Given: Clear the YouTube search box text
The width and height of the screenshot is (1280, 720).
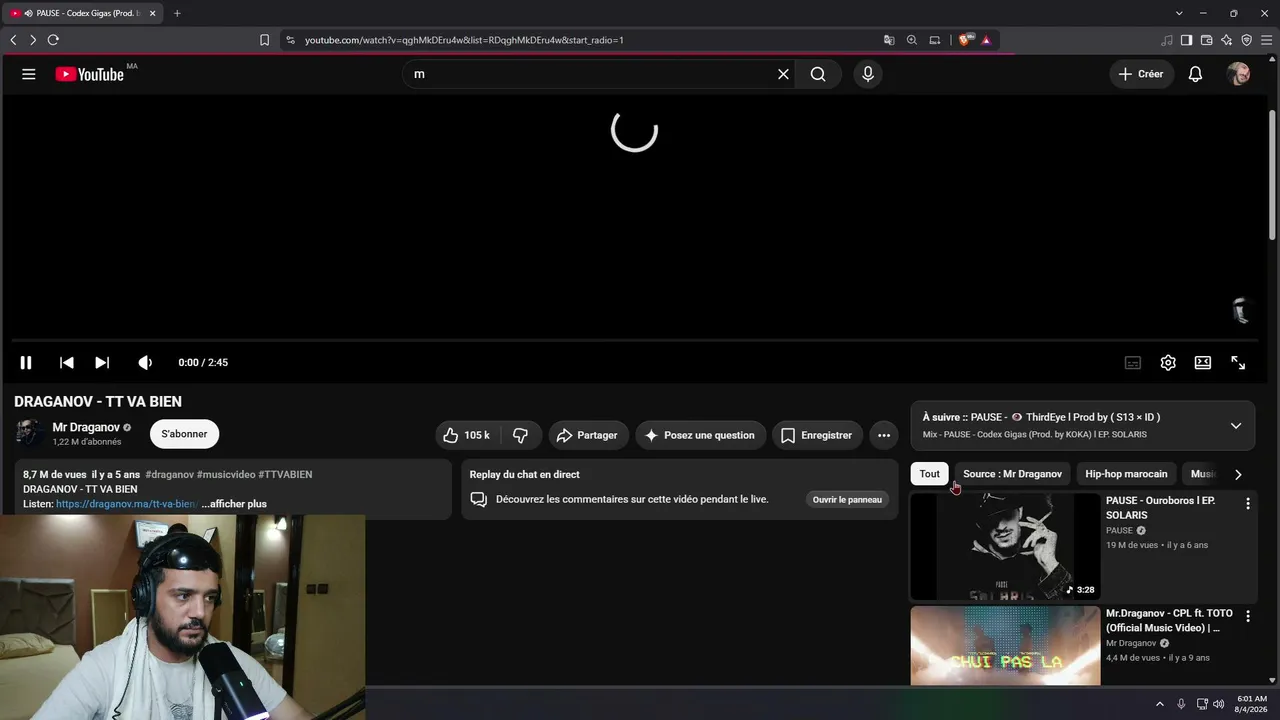Looking at the screenshot, I should pyautogui.click(x=783, y=74).
